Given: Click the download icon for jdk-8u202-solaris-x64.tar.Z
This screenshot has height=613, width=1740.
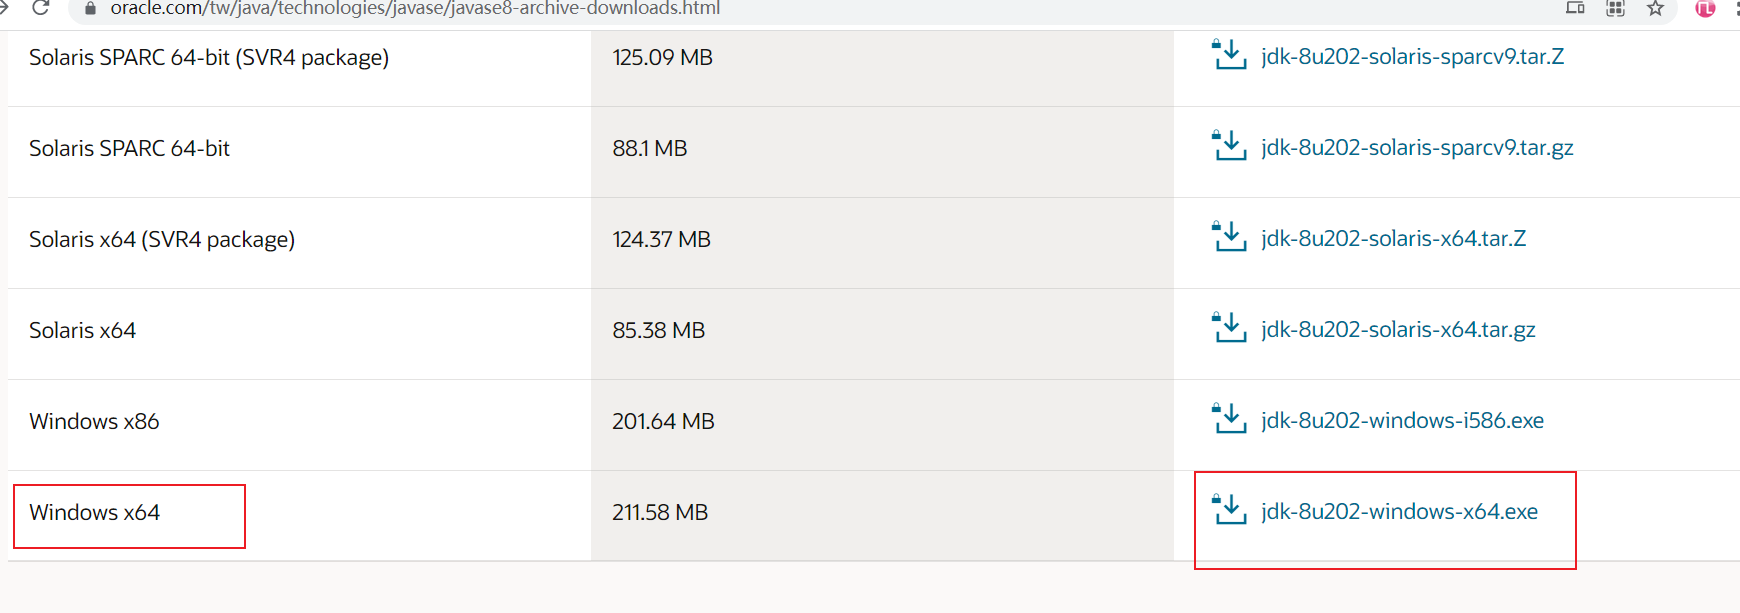Looking at the screenshot, I should tap(1229, 237).
